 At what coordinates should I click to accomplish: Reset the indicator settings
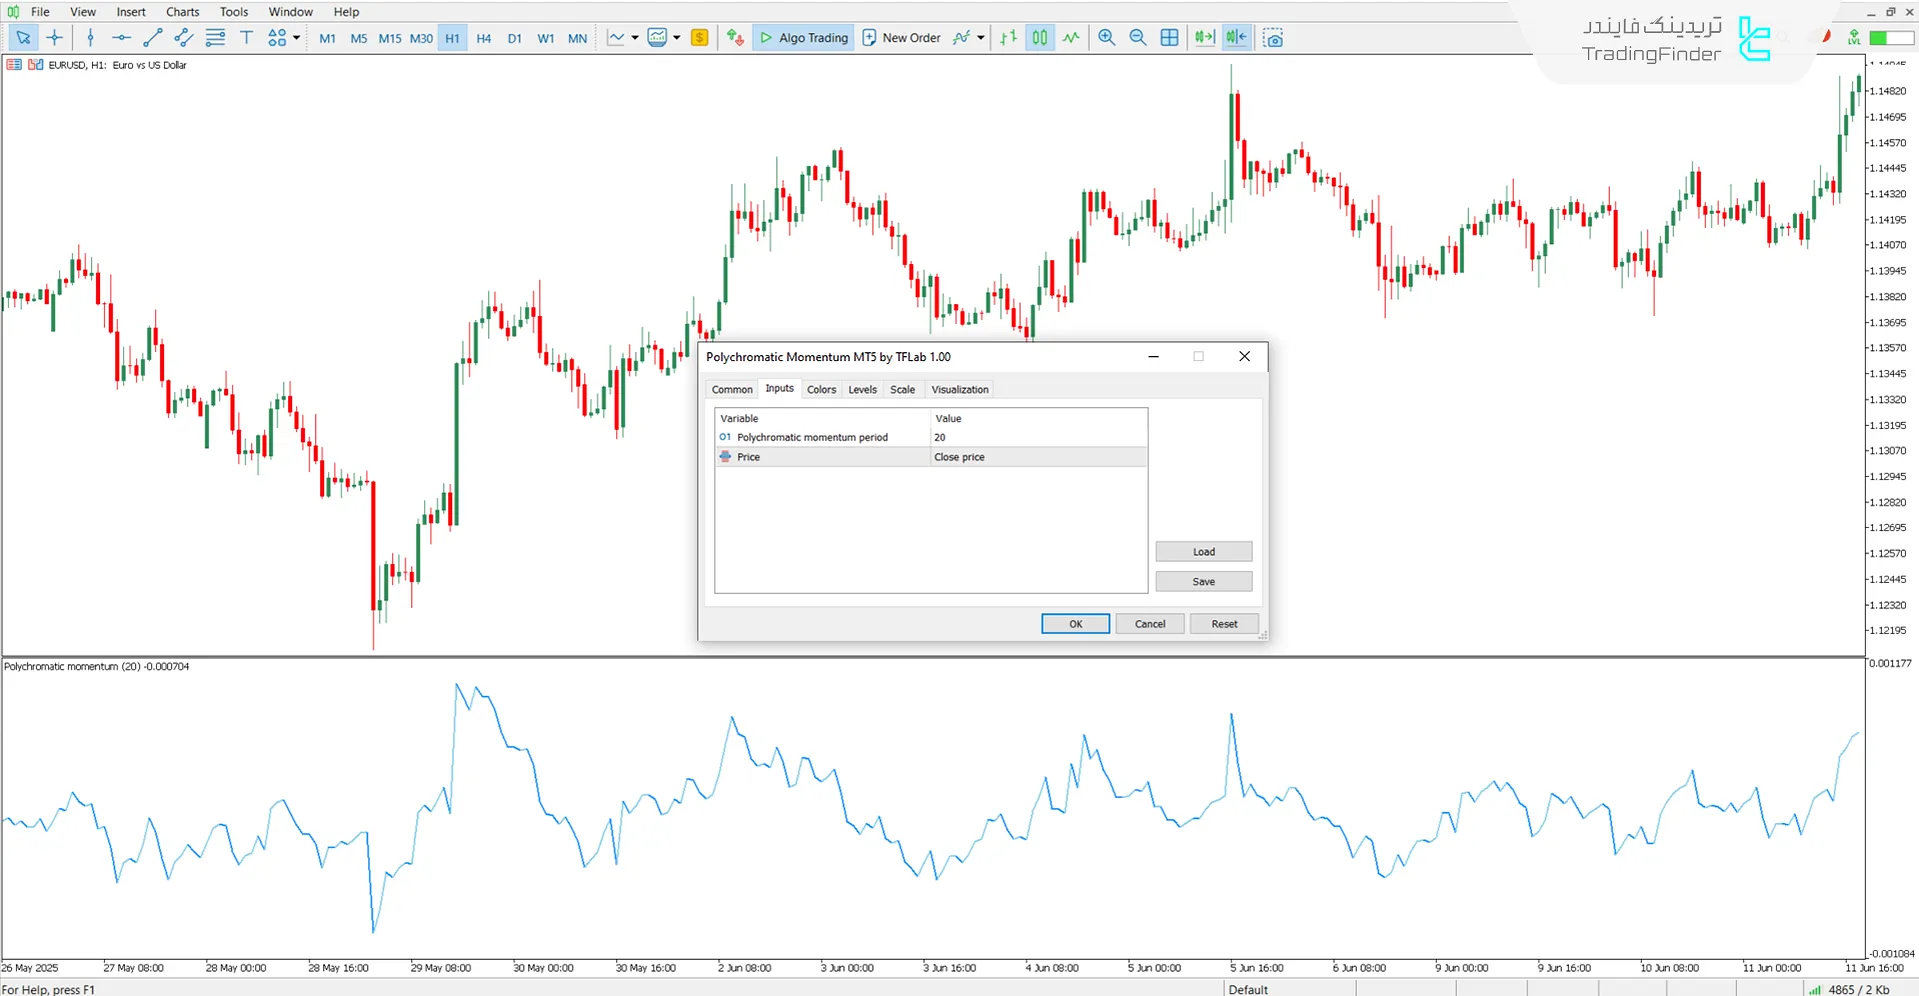pyautogui.click(x=1223, y=623)
